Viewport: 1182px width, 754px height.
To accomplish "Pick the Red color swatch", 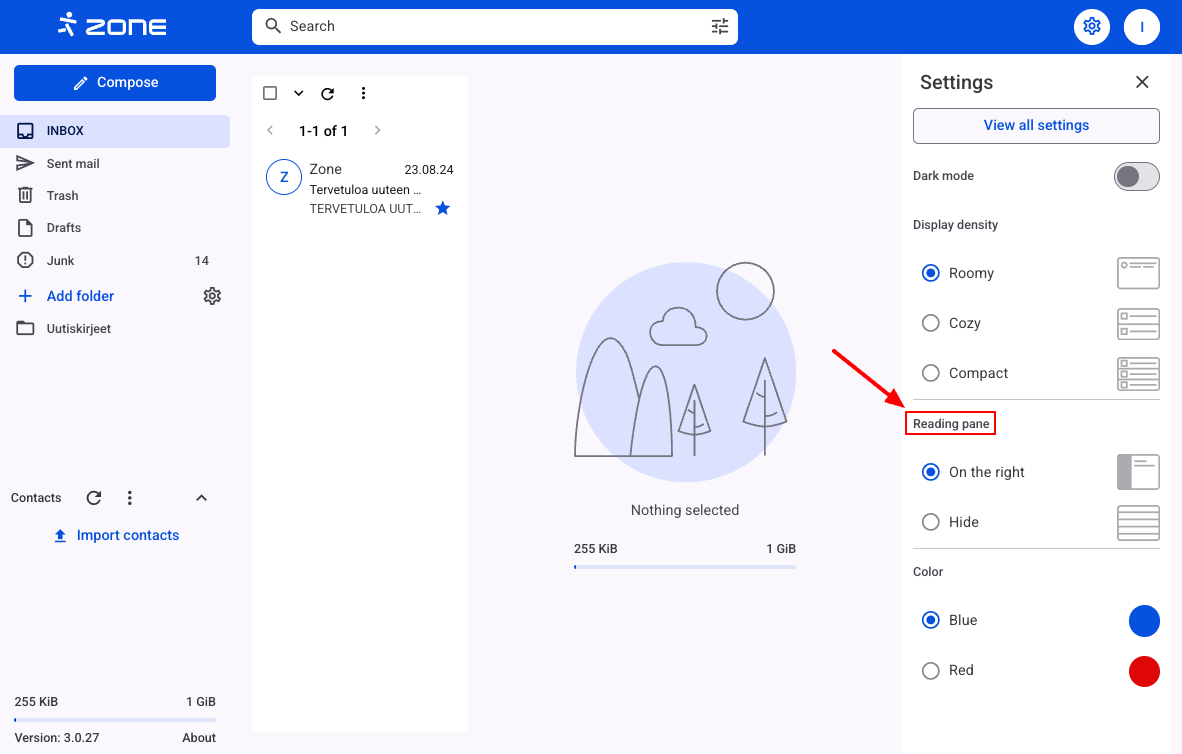I will 1143,671.
